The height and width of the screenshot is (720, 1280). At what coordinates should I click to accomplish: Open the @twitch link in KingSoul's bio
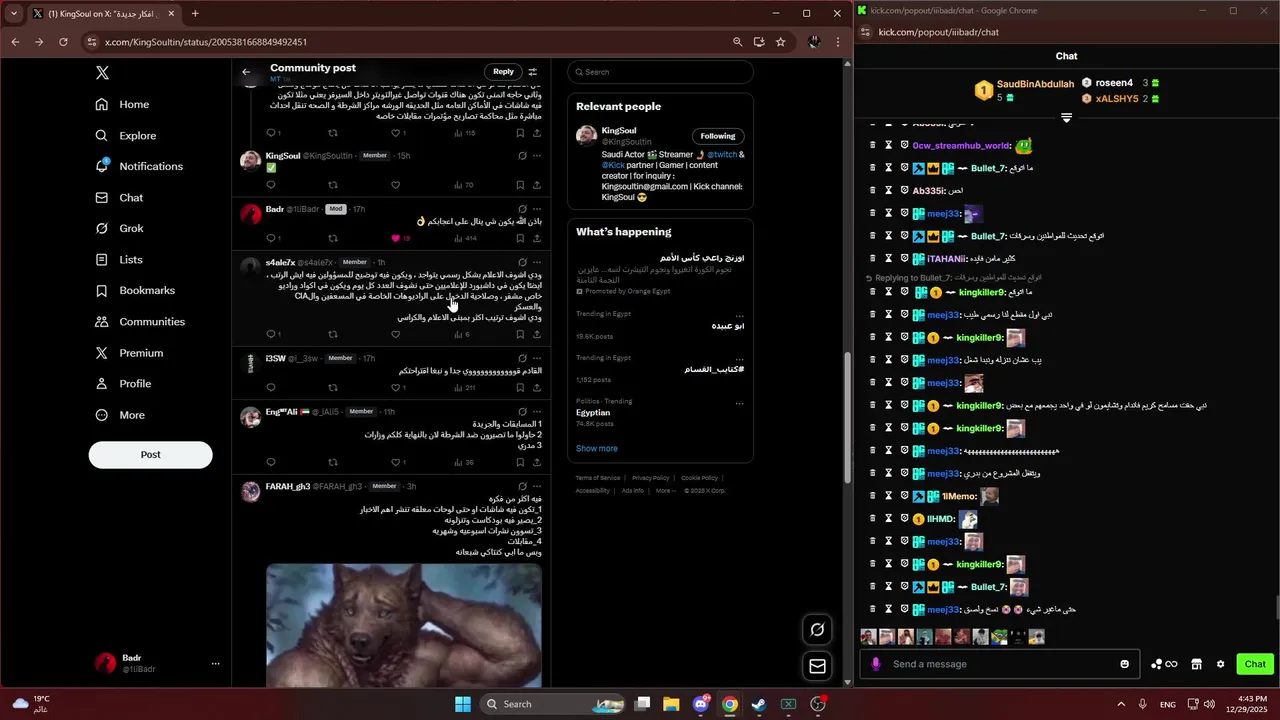[x=722, y=155]
